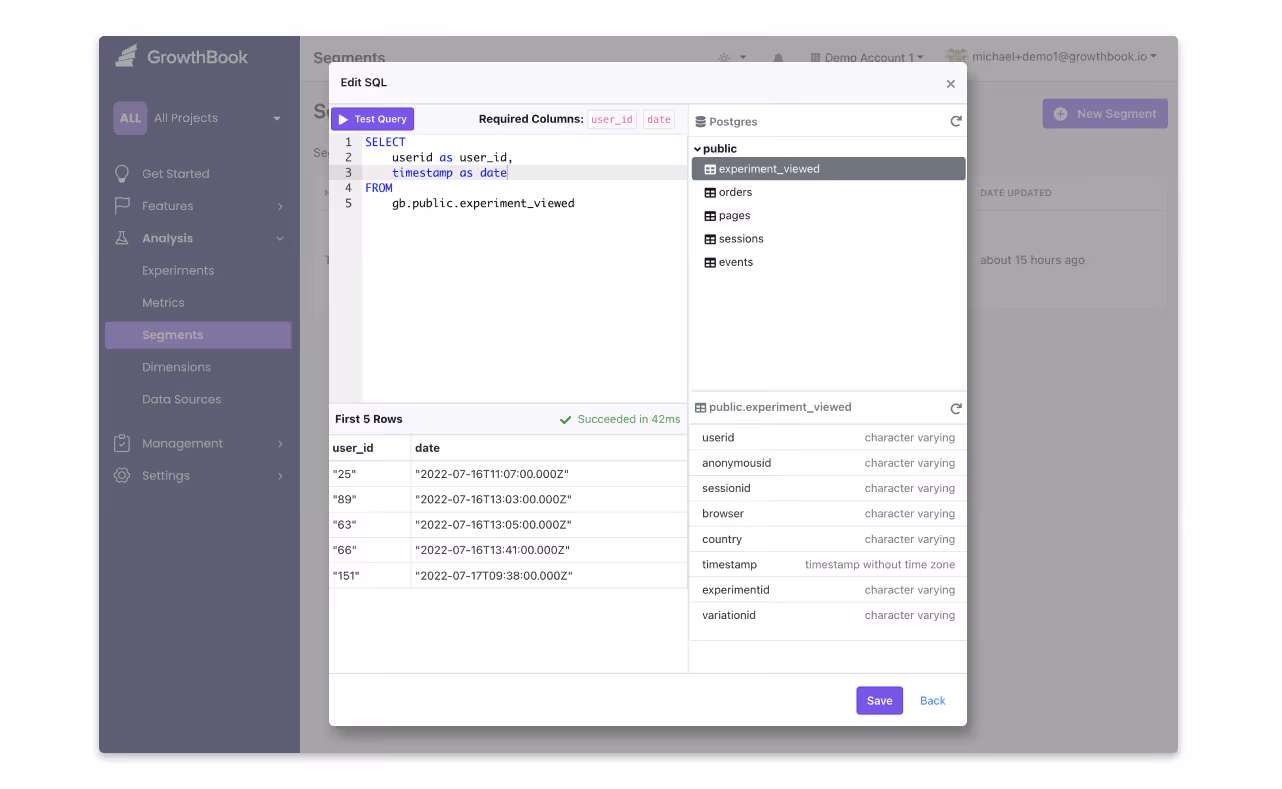
Task: Click the notification bell icon
Action: pos(777,57)
